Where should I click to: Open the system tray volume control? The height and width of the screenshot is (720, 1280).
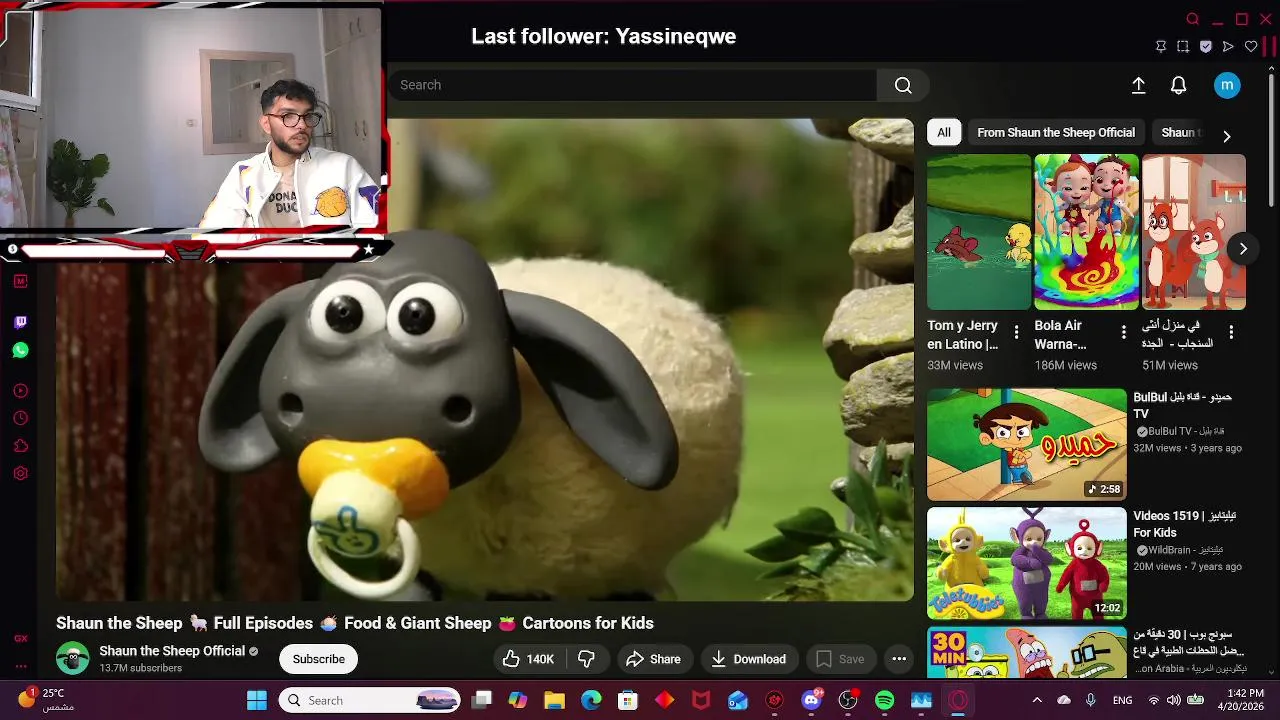[x=1173, y=700]
